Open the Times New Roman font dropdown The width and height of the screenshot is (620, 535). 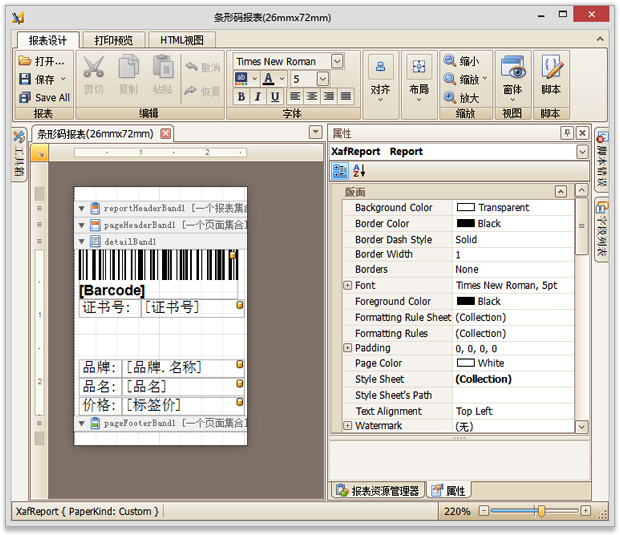(337, 61)
